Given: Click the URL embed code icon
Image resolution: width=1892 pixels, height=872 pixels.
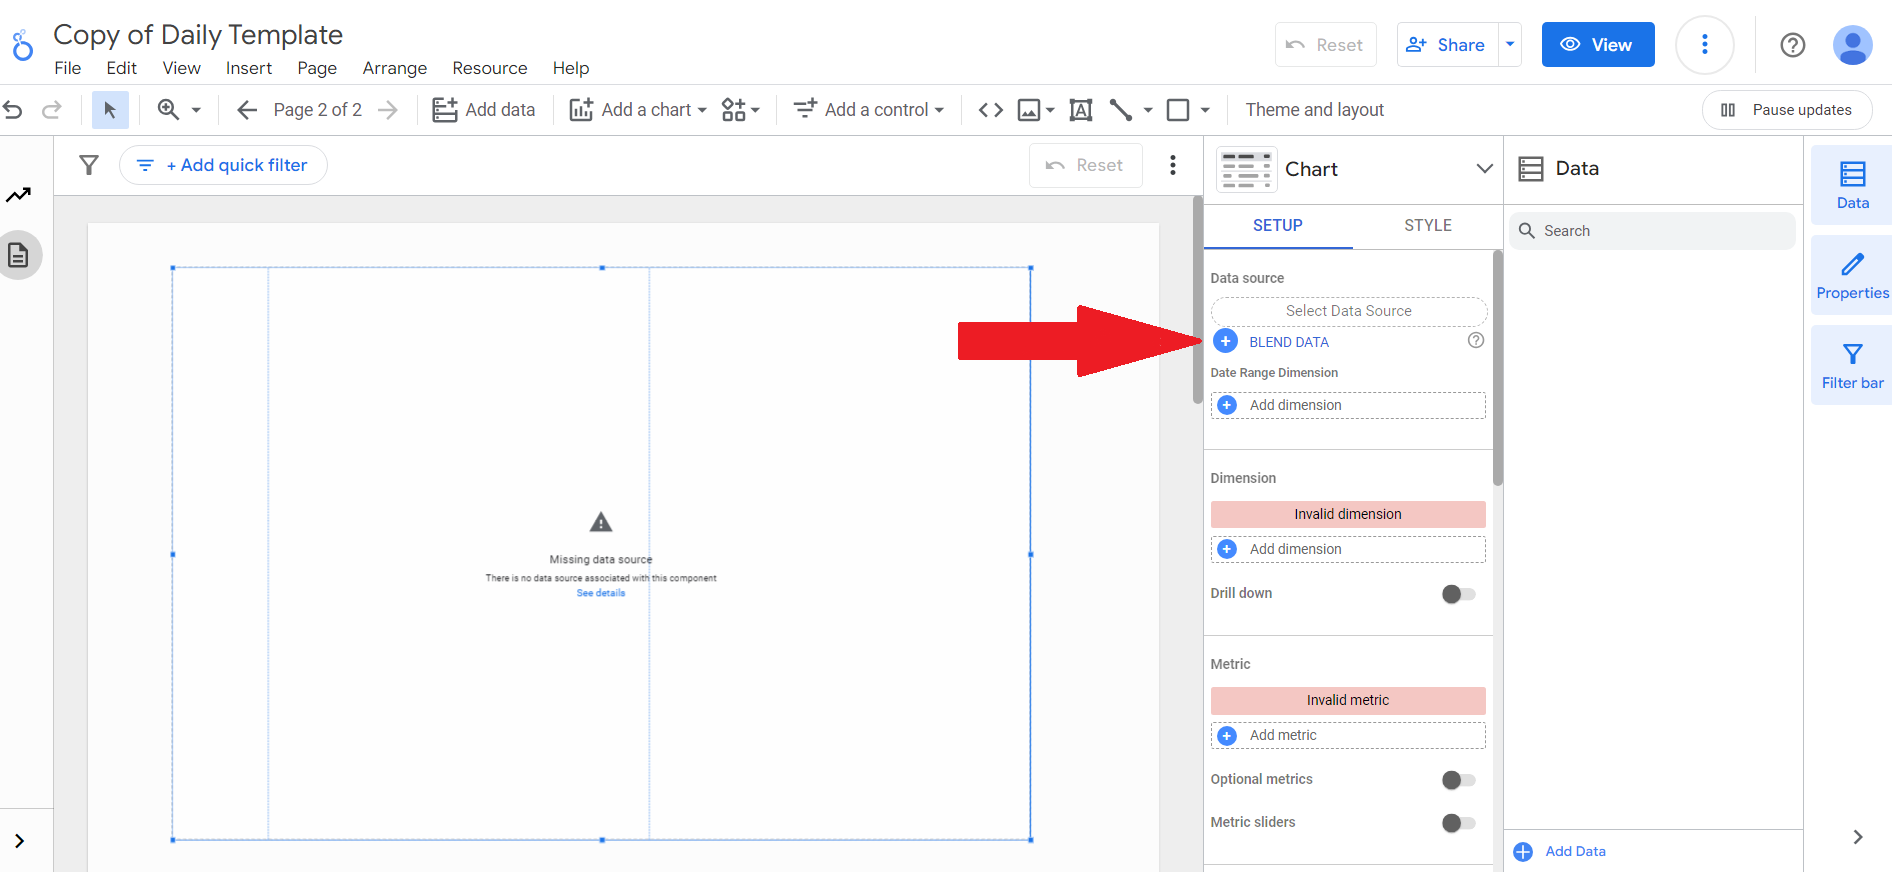Looking at the screenshot, I should point(990,110).
